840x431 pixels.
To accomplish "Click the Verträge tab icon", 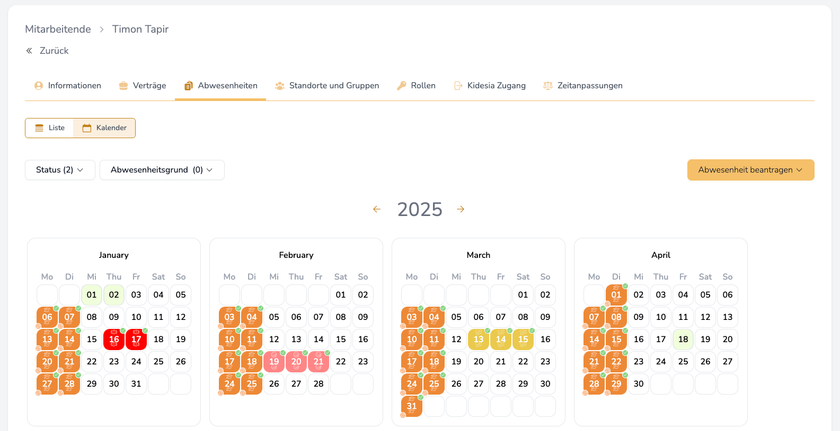I will [123, 86].
